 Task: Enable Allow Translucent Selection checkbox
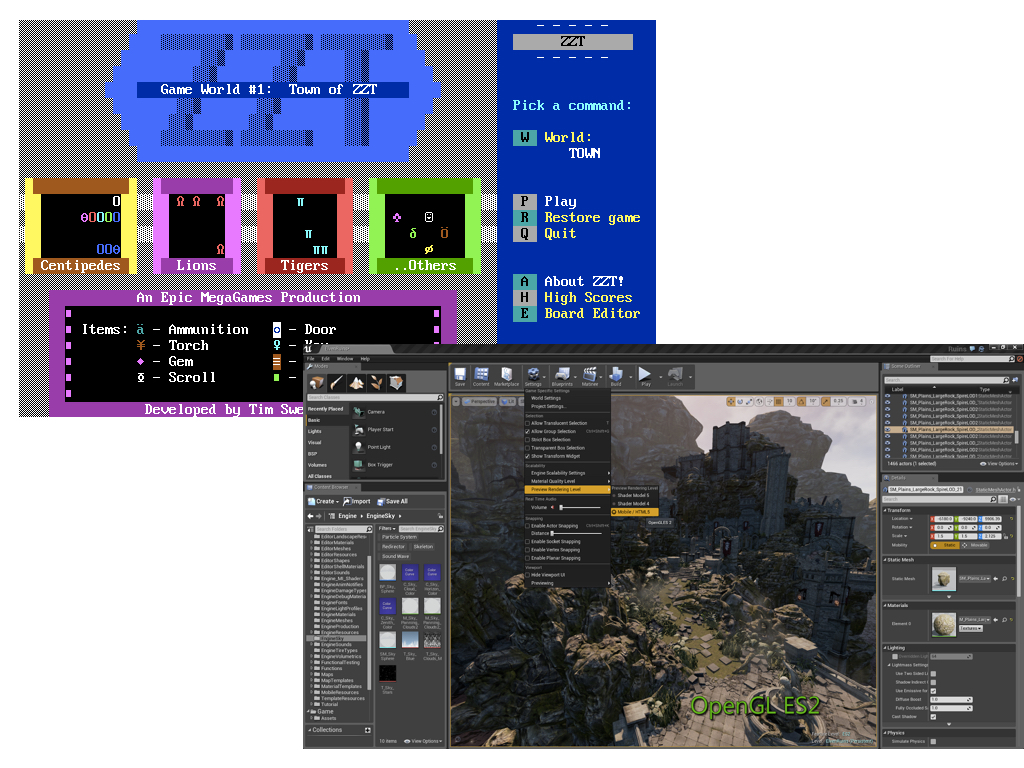click(x=528, y=423)
